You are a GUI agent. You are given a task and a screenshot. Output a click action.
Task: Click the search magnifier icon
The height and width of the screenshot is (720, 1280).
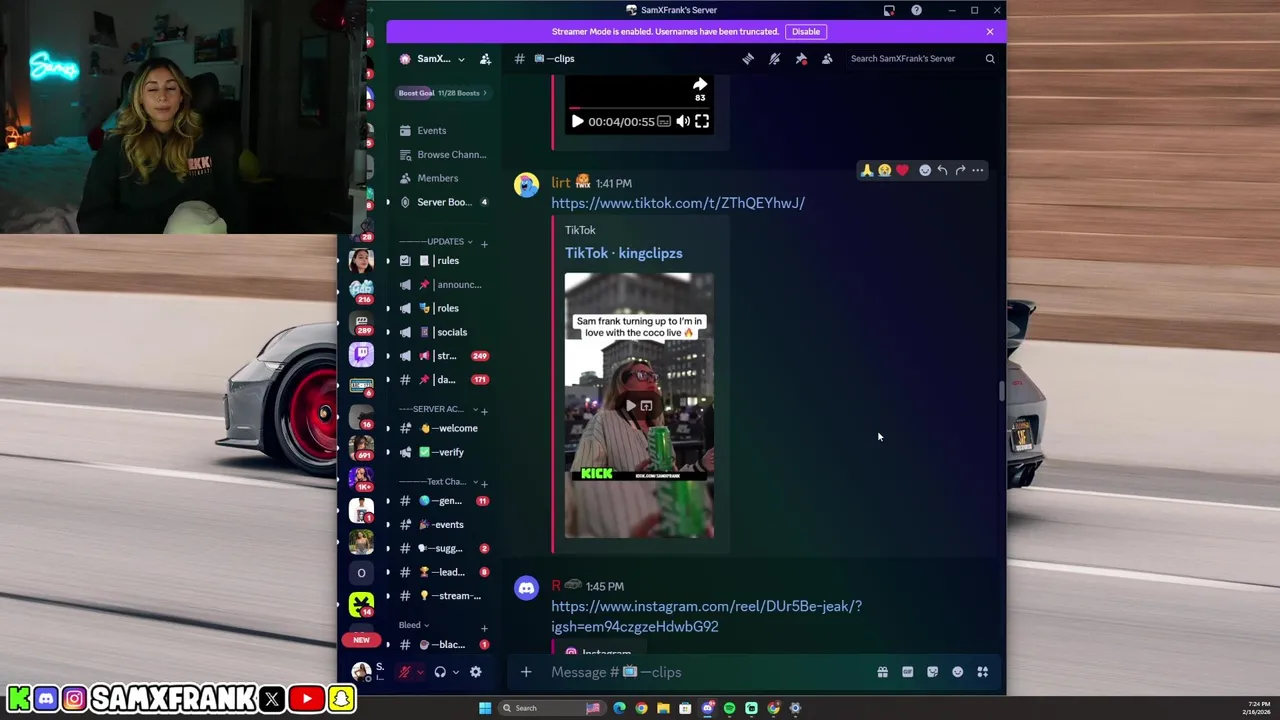(990, 59)
